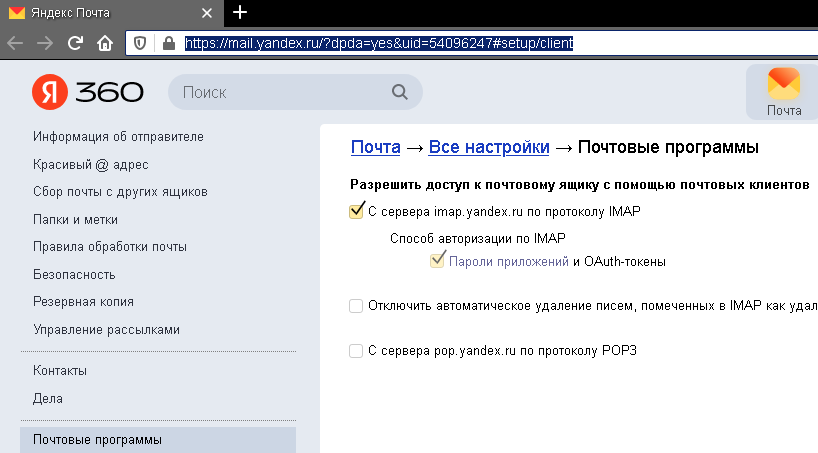The width and height of the screenshot is (818, 453).
Task: Click the browser forward arrow
Action: point(44,43)
